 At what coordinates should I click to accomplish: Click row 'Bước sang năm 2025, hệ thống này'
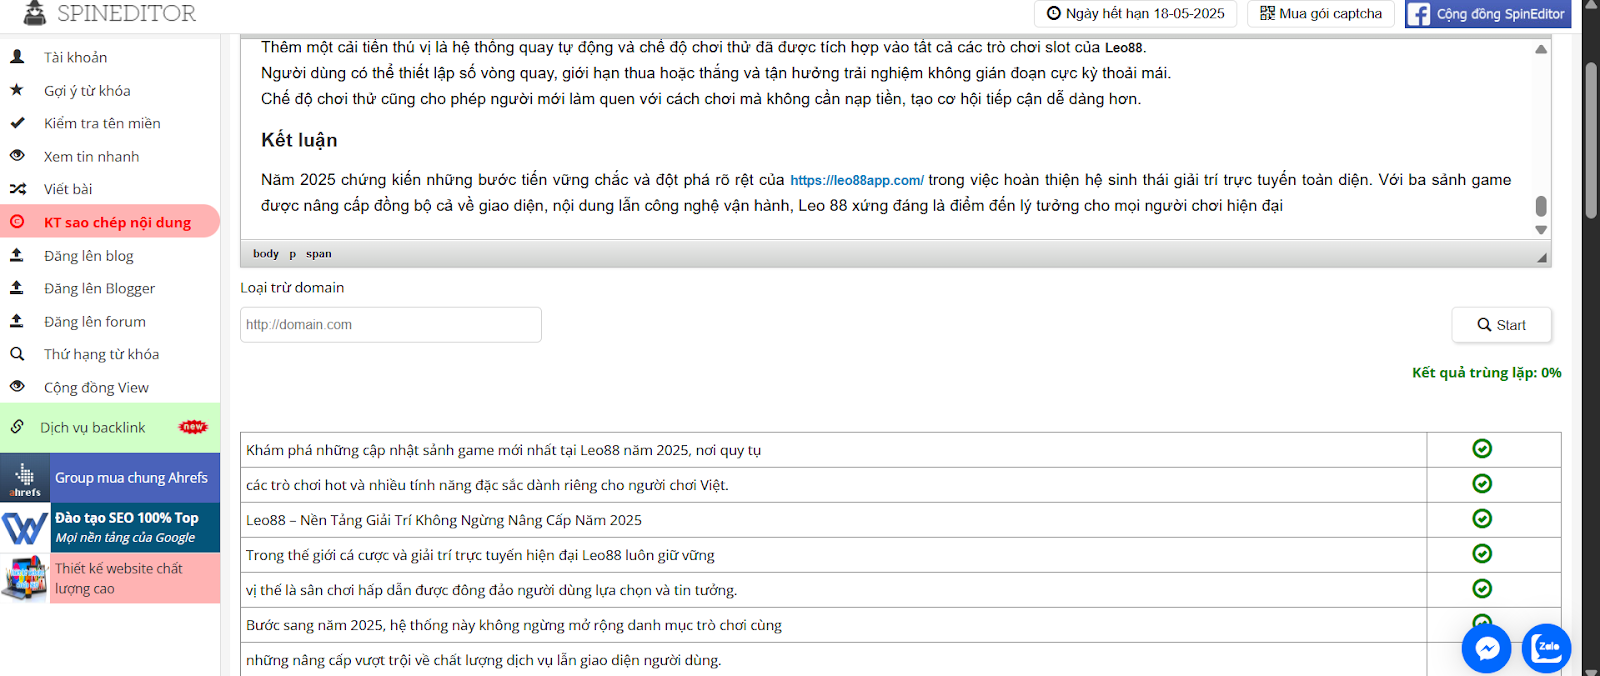pos(833,625)
